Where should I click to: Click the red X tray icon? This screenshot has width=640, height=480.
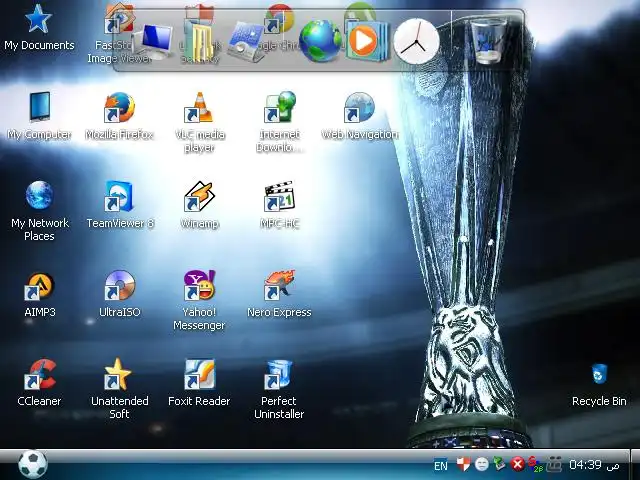coord(518,464)
